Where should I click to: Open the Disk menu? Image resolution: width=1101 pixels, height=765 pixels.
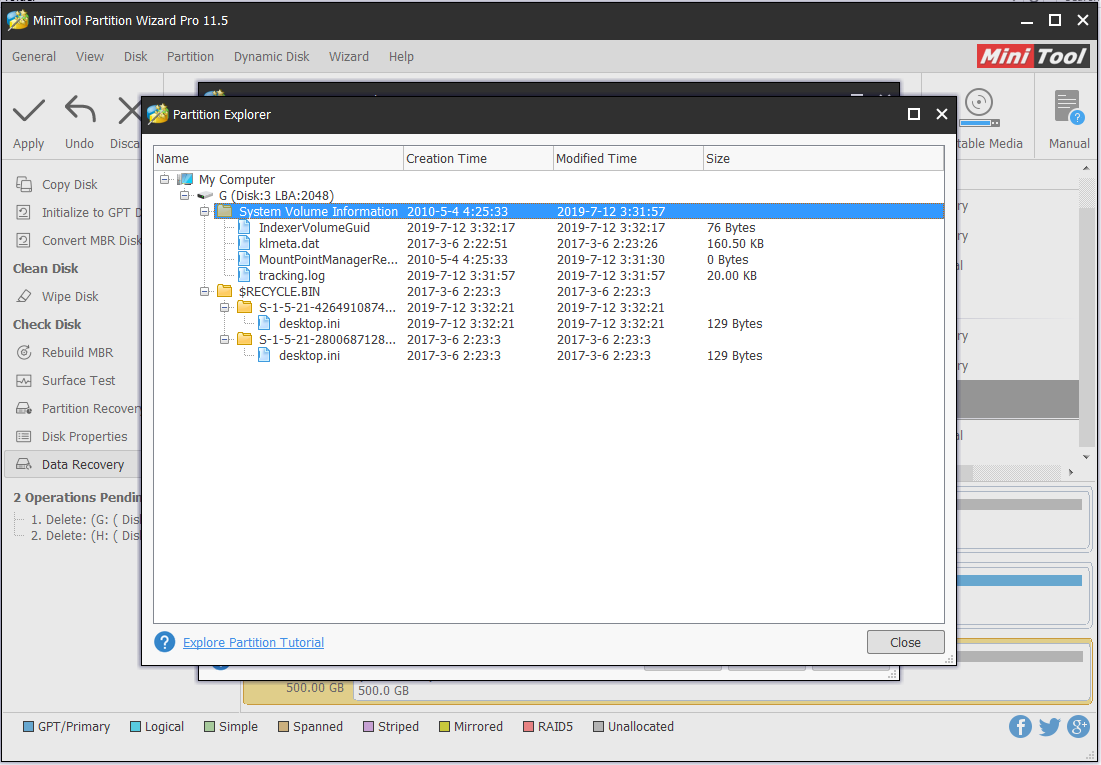(x=136, y=57)
